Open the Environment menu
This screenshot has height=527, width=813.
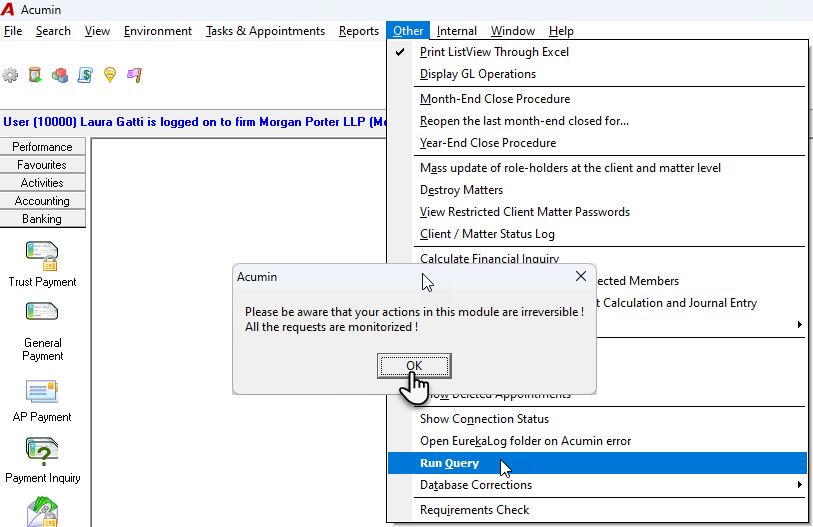click(158, 31)
